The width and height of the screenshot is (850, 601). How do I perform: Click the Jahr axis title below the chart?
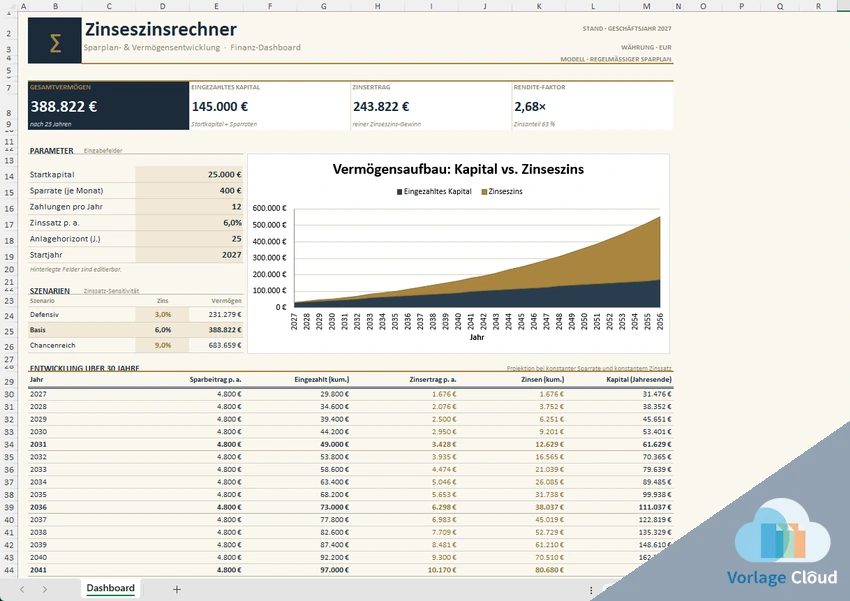[477, 337]
